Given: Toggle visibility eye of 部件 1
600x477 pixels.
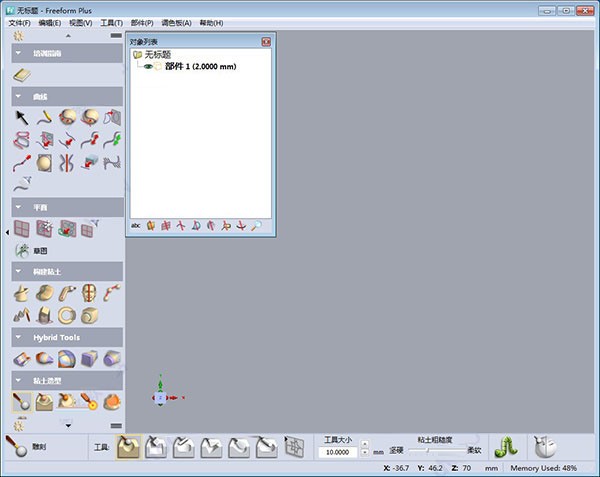Looking at the screenshot, I should click(x=147, y=66).
